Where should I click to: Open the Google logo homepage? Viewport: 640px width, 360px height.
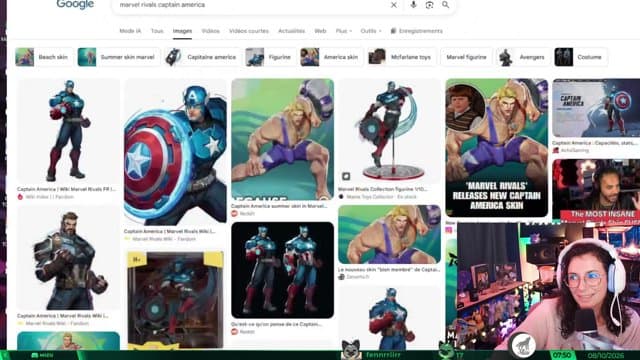(75, 5)
